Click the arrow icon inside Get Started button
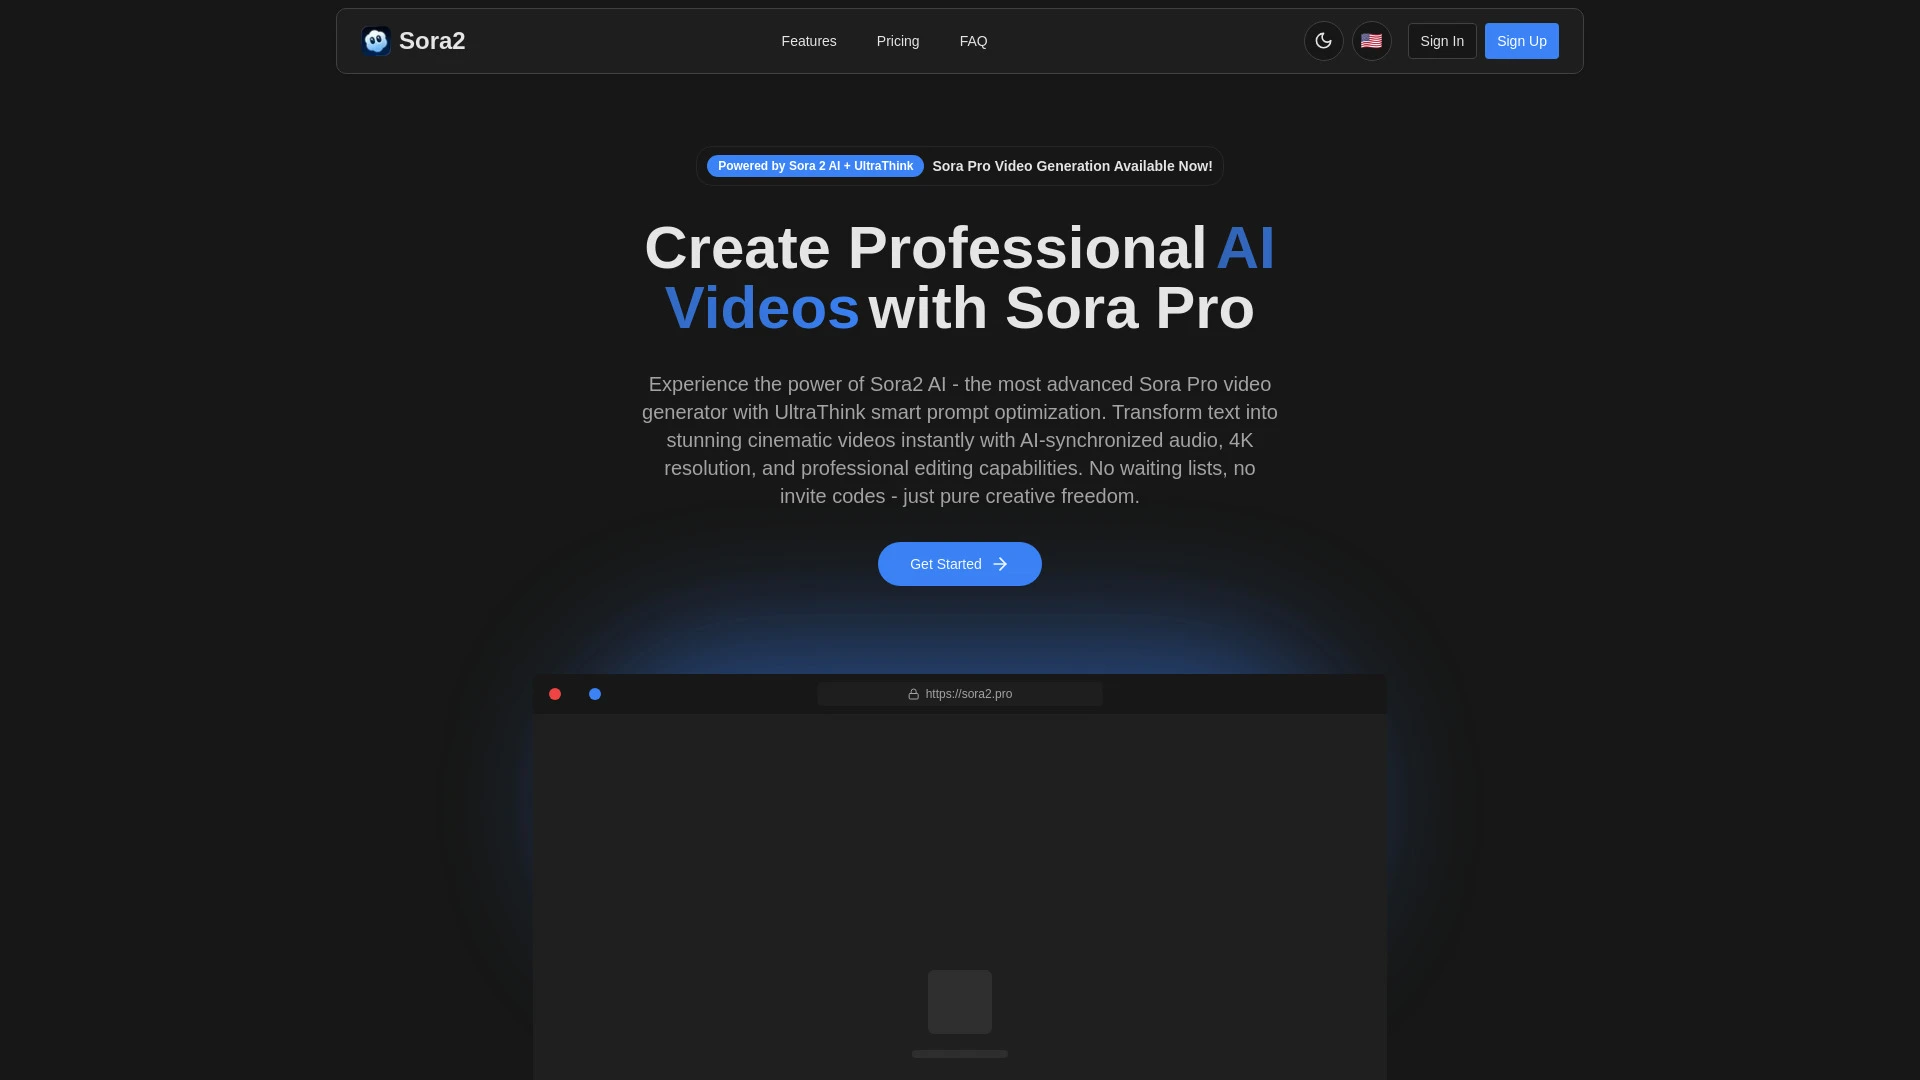 coord(1000,564)
